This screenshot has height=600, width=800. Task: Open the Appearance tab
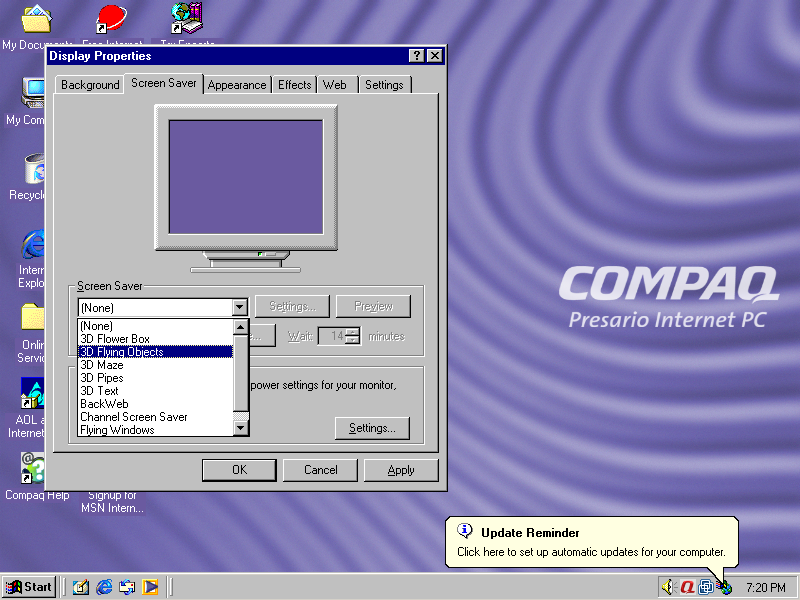[x=237, y=85]
